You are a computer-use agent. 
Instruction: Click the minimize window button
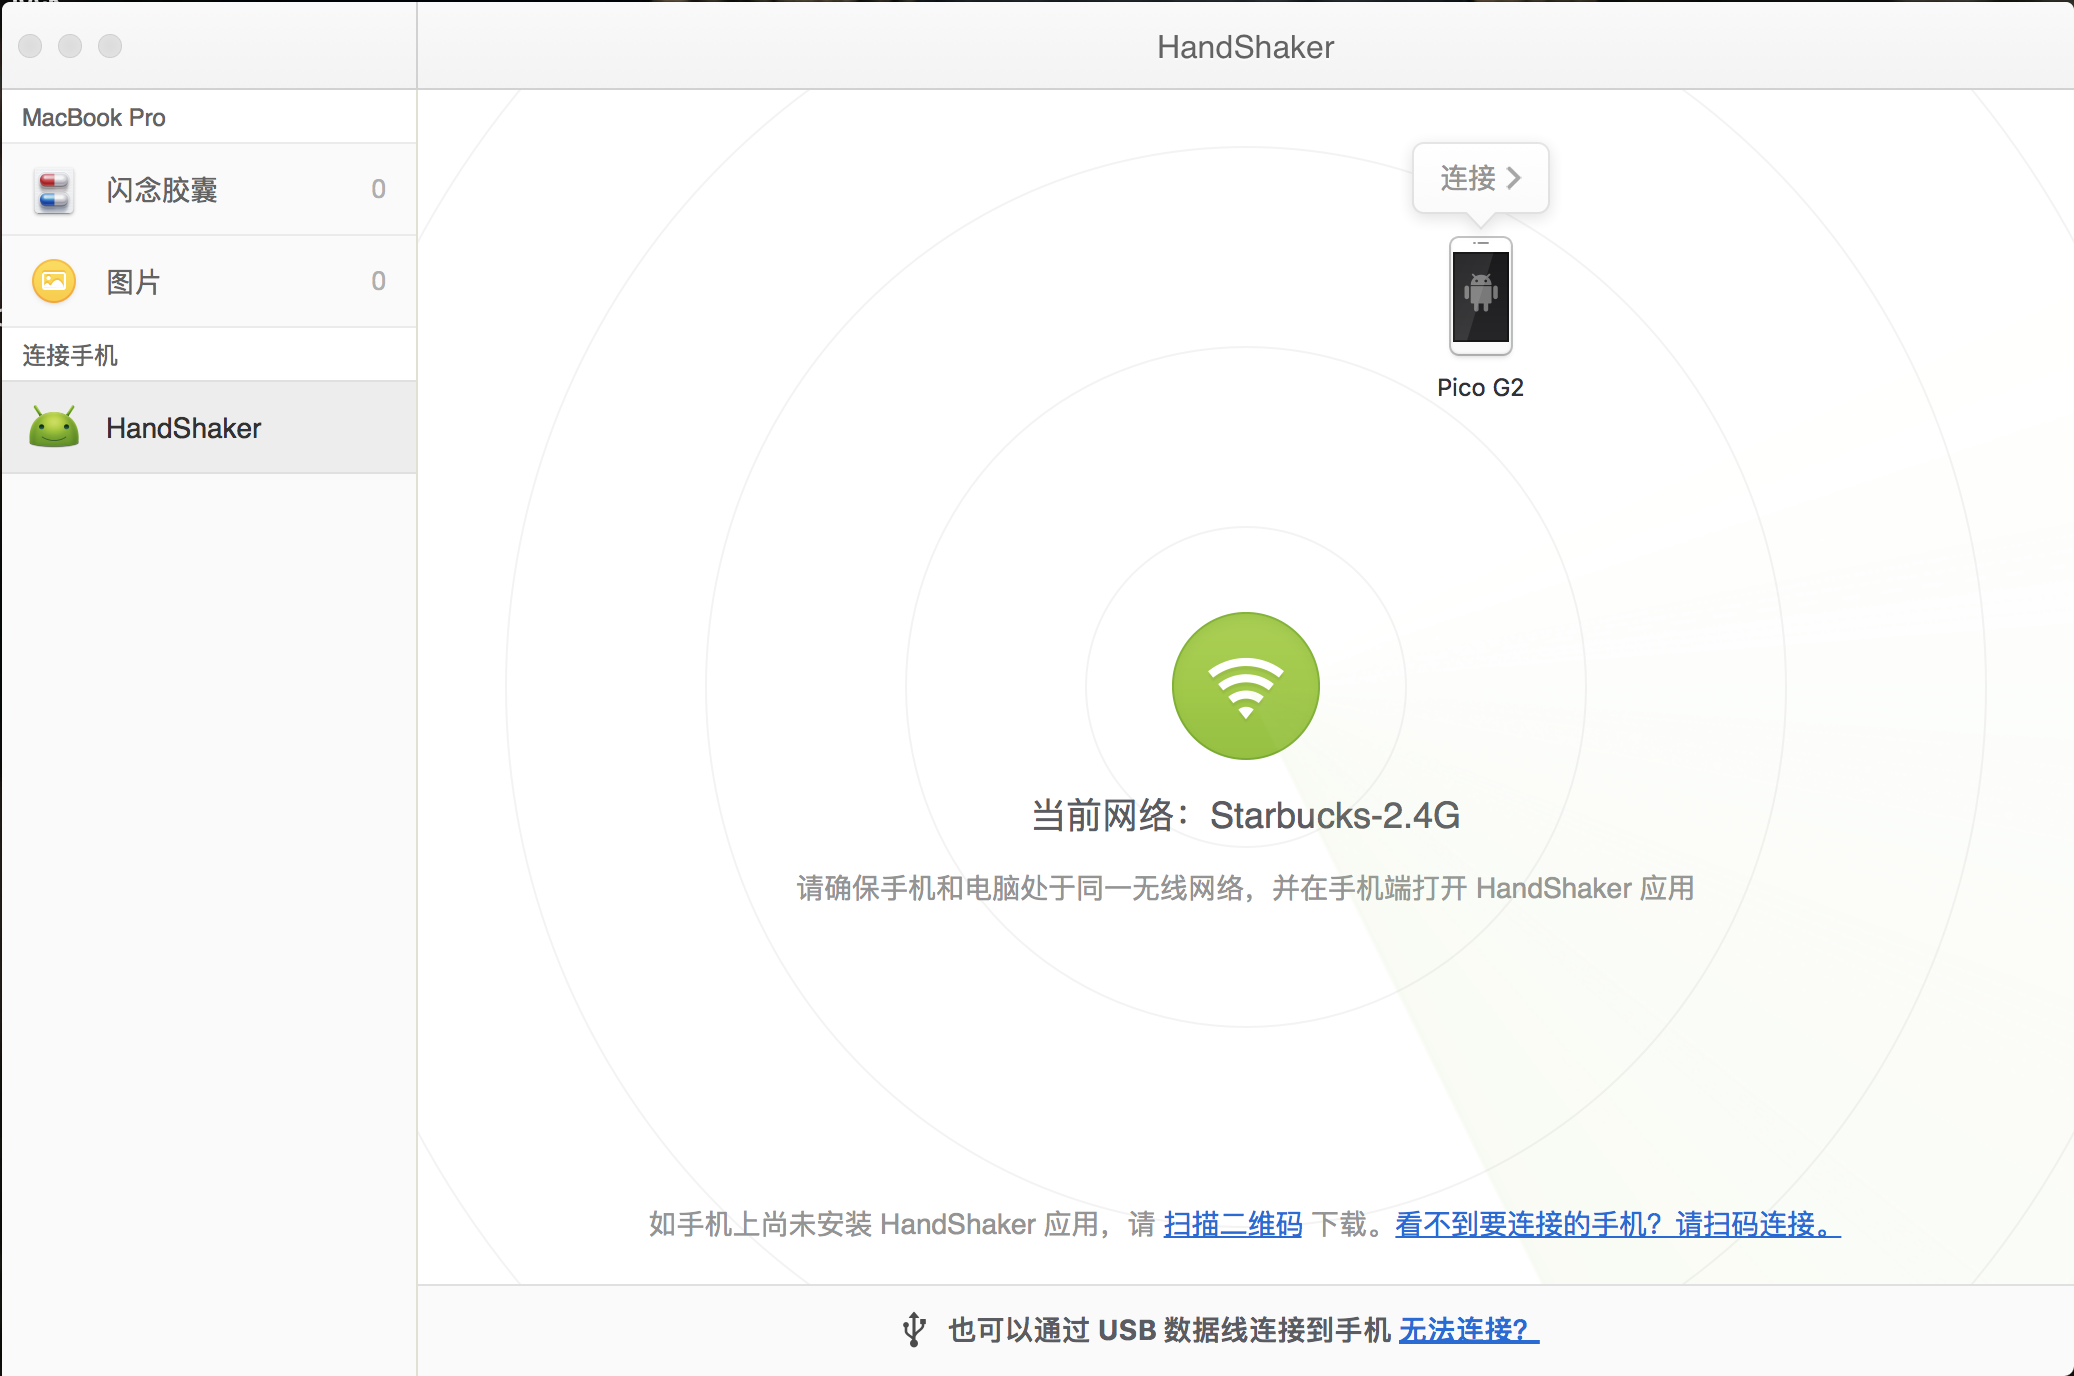tap(70, 46)
